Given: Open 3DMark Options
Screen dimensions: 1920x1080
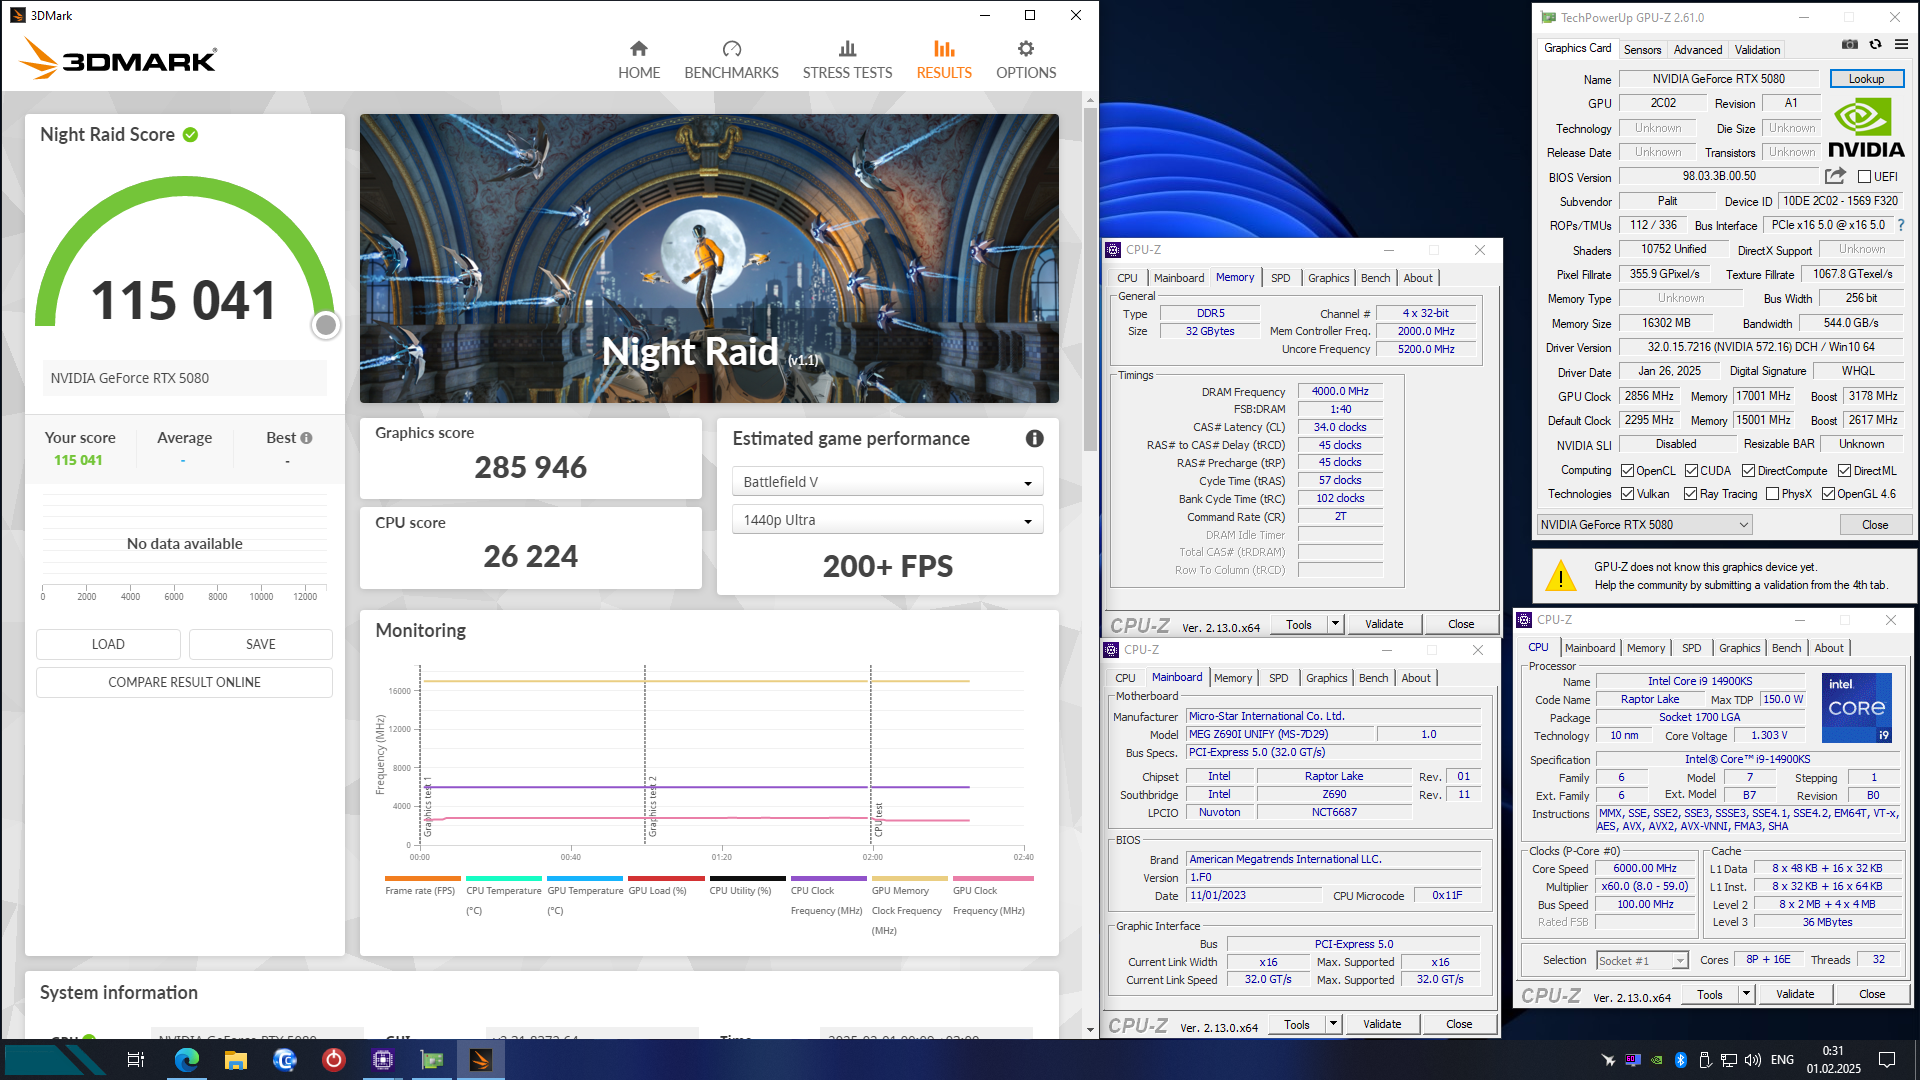Looking at the screenshot, I should [x=1026, y=60].
